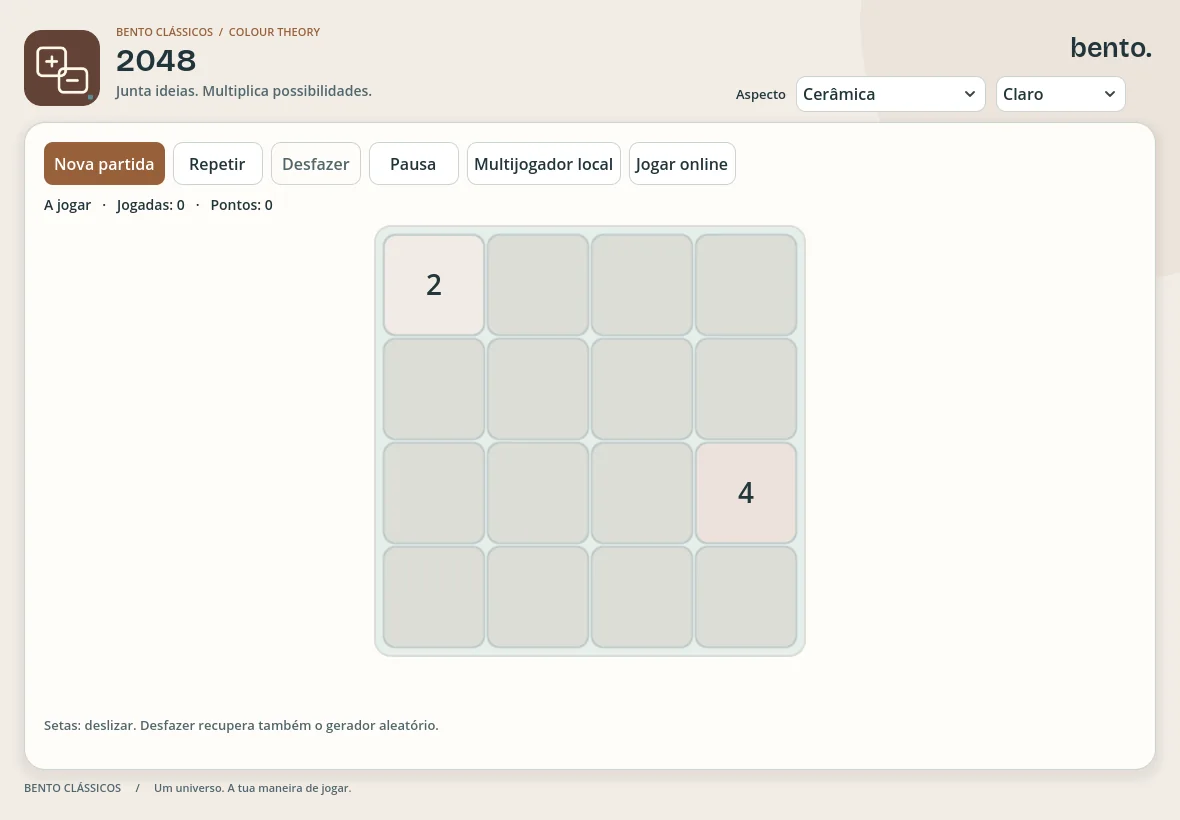Click the BENTO CLÁSSICOS breadcrumb at top
The image size is (1180, 820).
coord(164,32)
